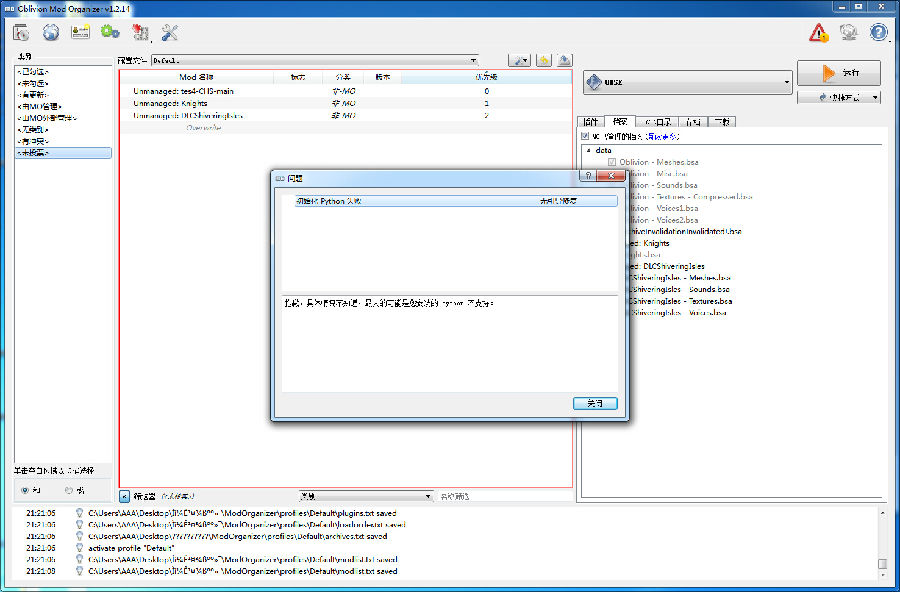This screenshot has height=592, width=900.
Task: Click the restore backup yellow arrow icon
Action: [544, 60]
